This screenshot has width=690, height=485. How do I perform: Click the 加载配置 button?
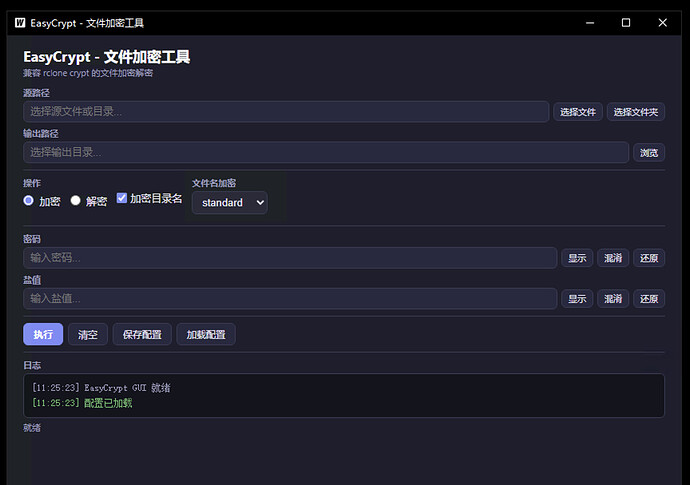tap(206, 334)
